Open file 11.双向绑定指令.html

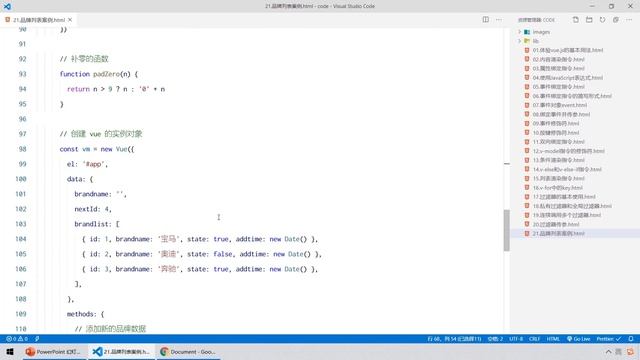(x=558, y=142)
